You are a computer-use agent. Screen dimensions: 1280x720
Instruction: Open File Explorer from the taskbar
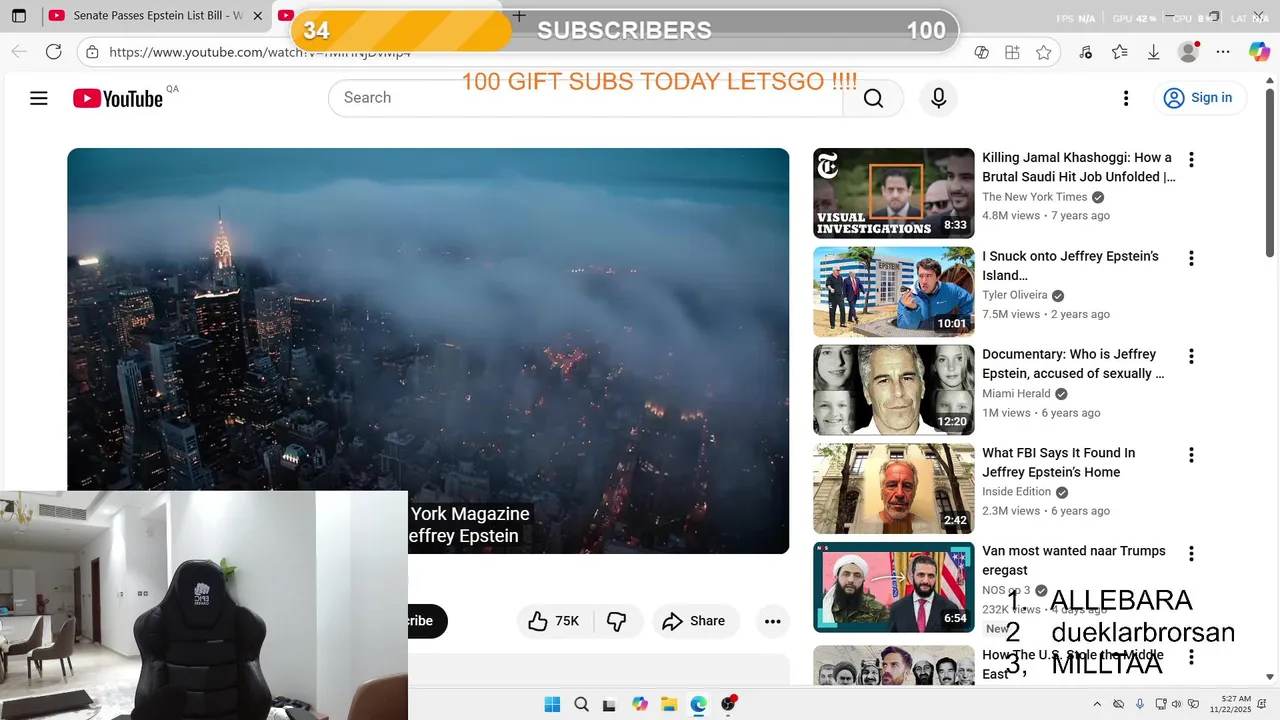click(x=669, y=704)
